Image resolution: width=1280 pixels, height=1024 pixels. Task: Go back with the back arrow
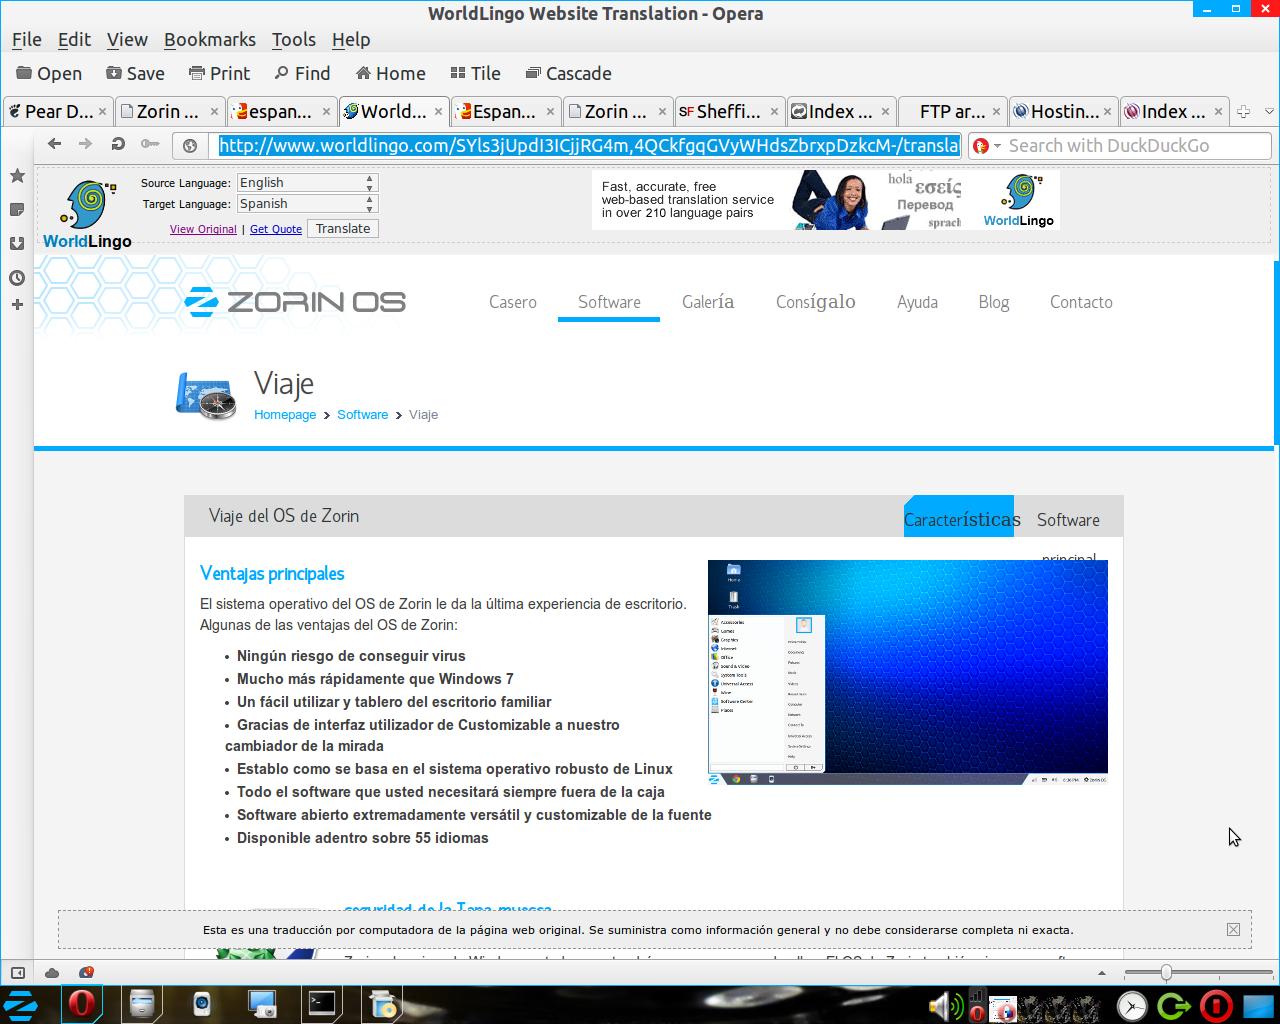pyautogui.click(x=55, y=145)
